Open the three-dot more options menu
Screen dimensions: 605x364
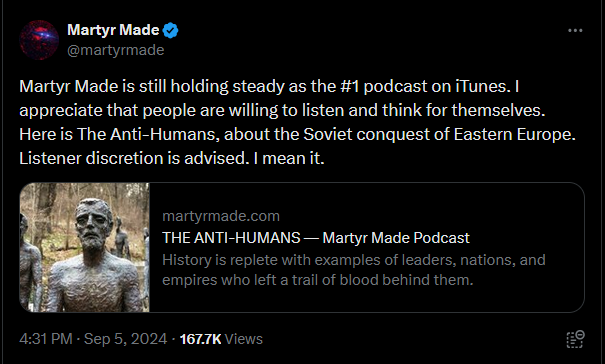(x=575, y=30)
